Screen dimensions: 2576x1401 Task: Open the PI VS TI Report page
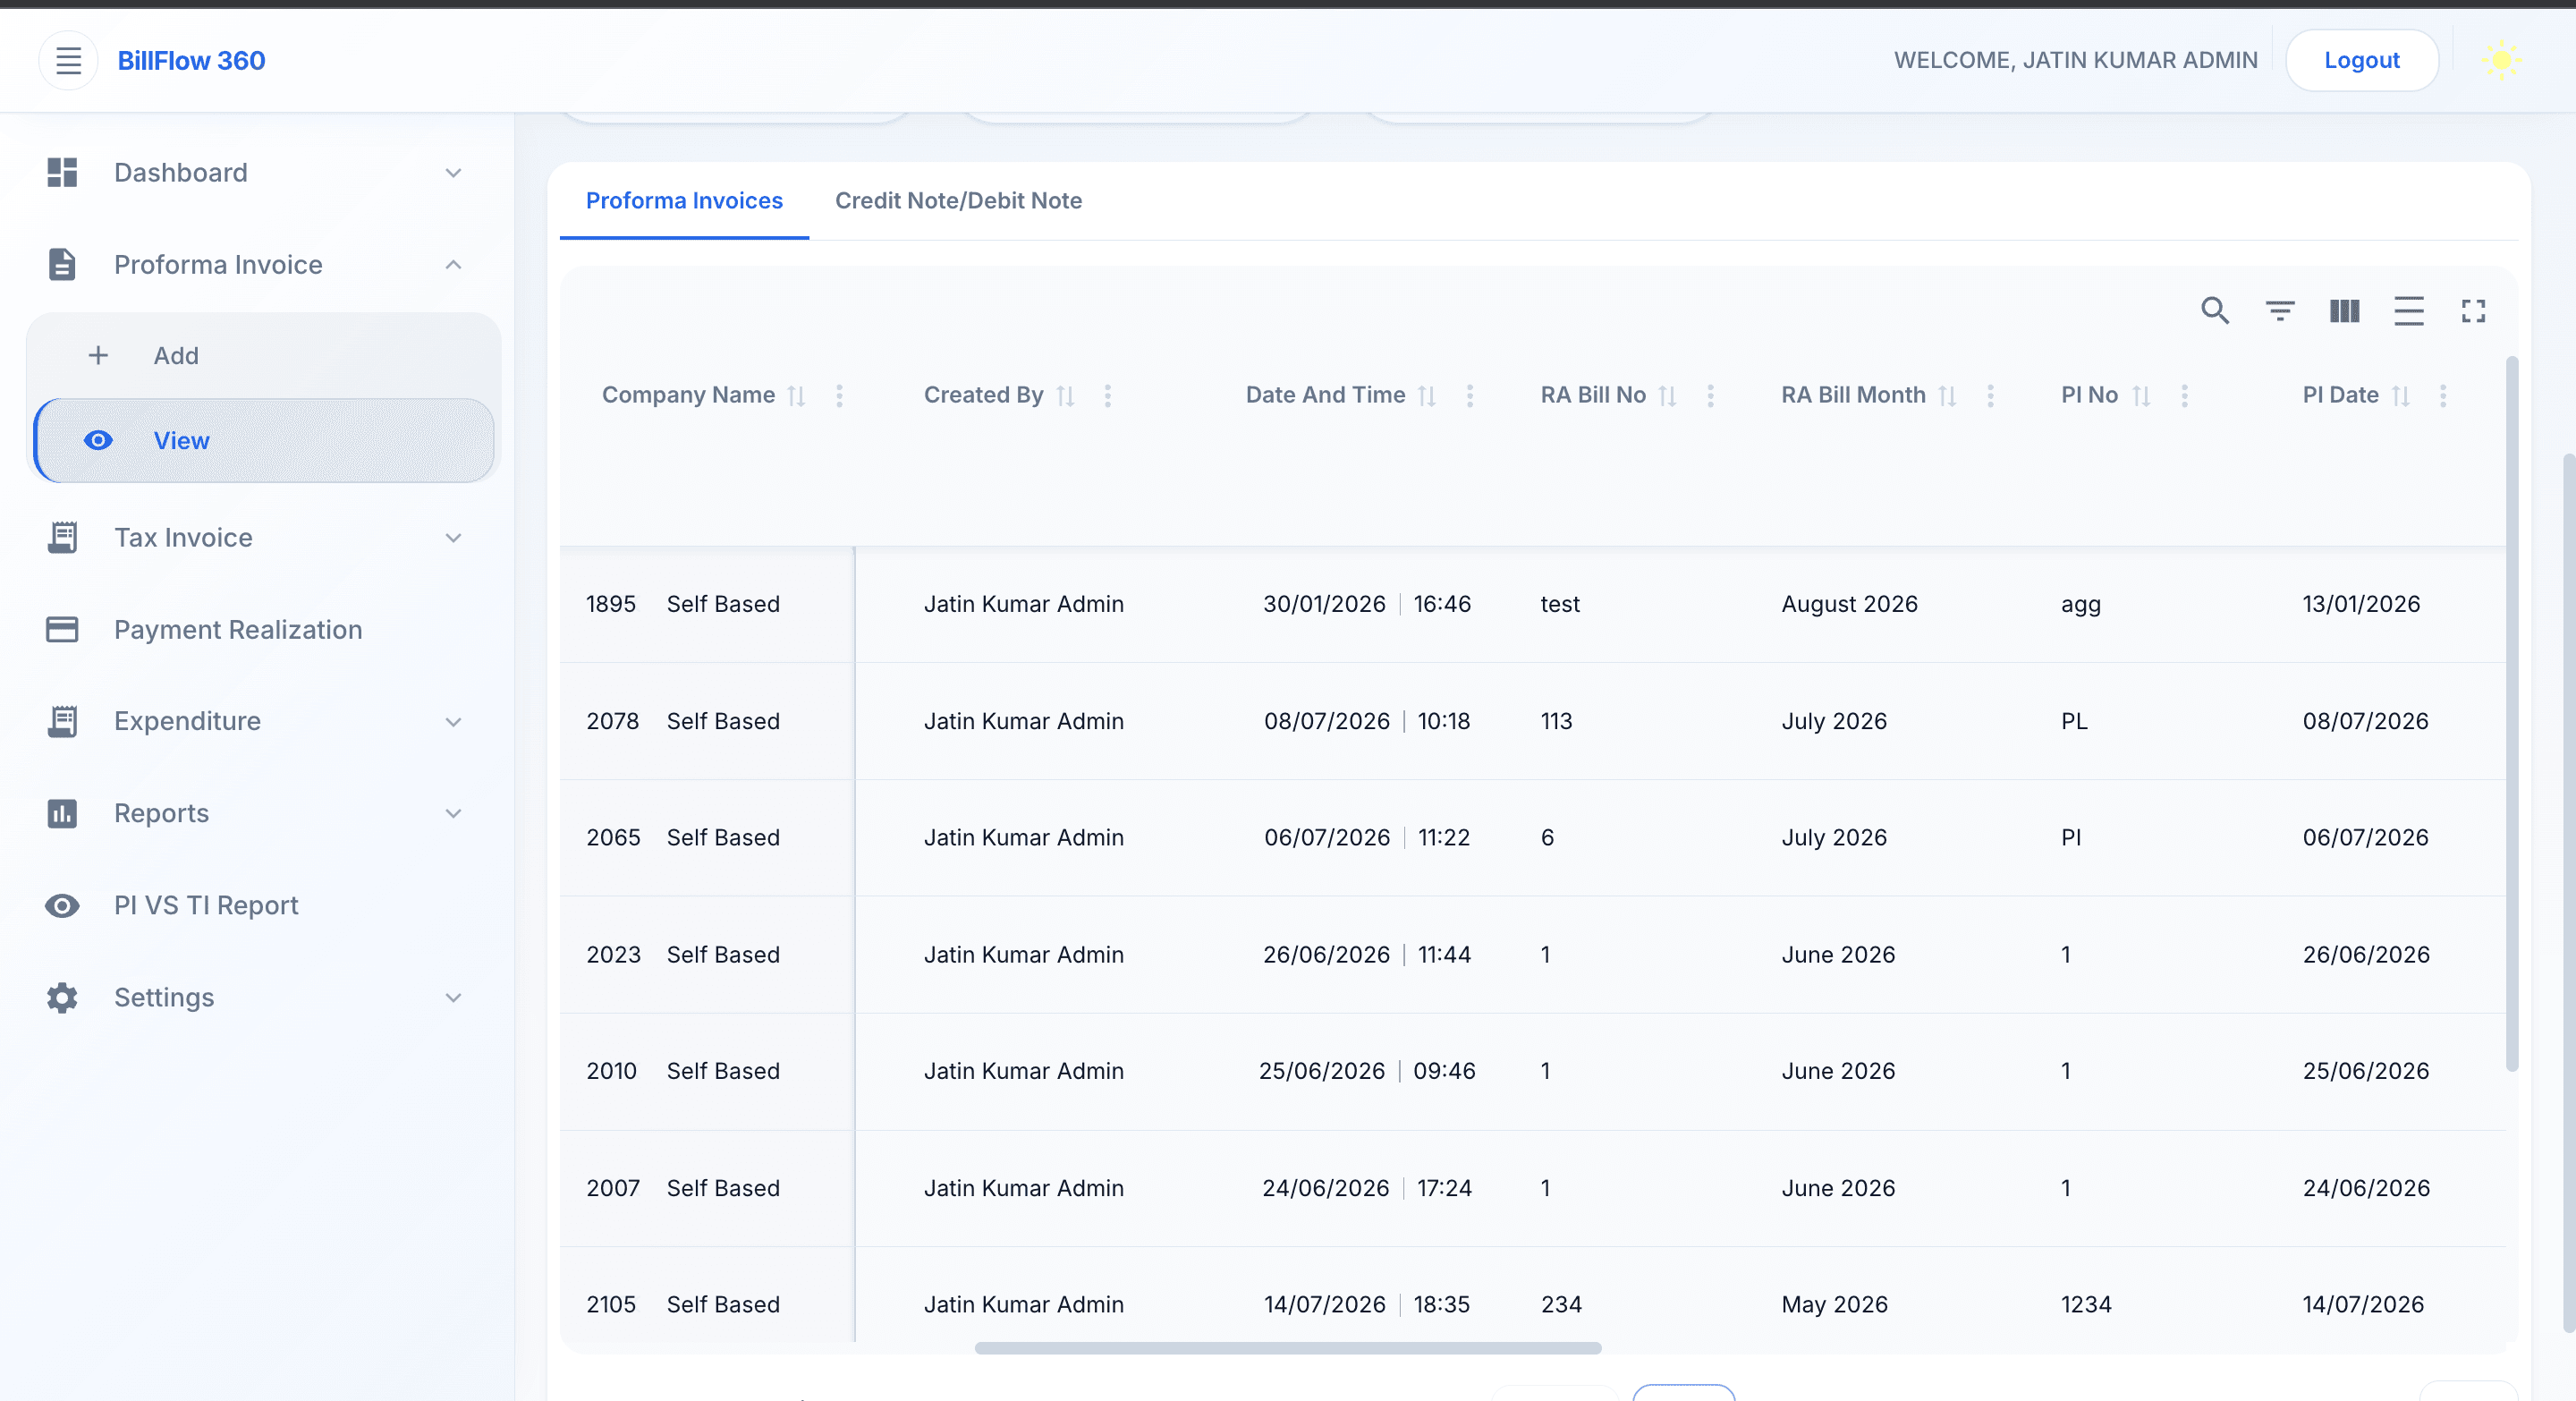click(x=206, y=905)
